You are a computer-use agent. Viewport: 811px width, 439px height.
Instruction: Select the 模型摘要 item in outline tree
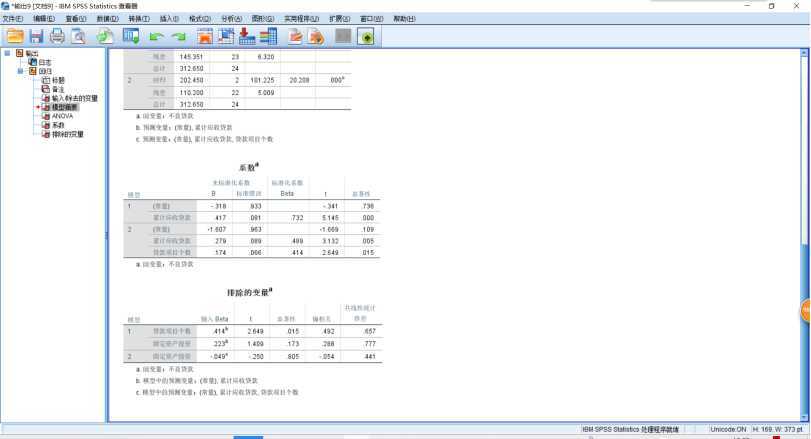tap(65, 107)
